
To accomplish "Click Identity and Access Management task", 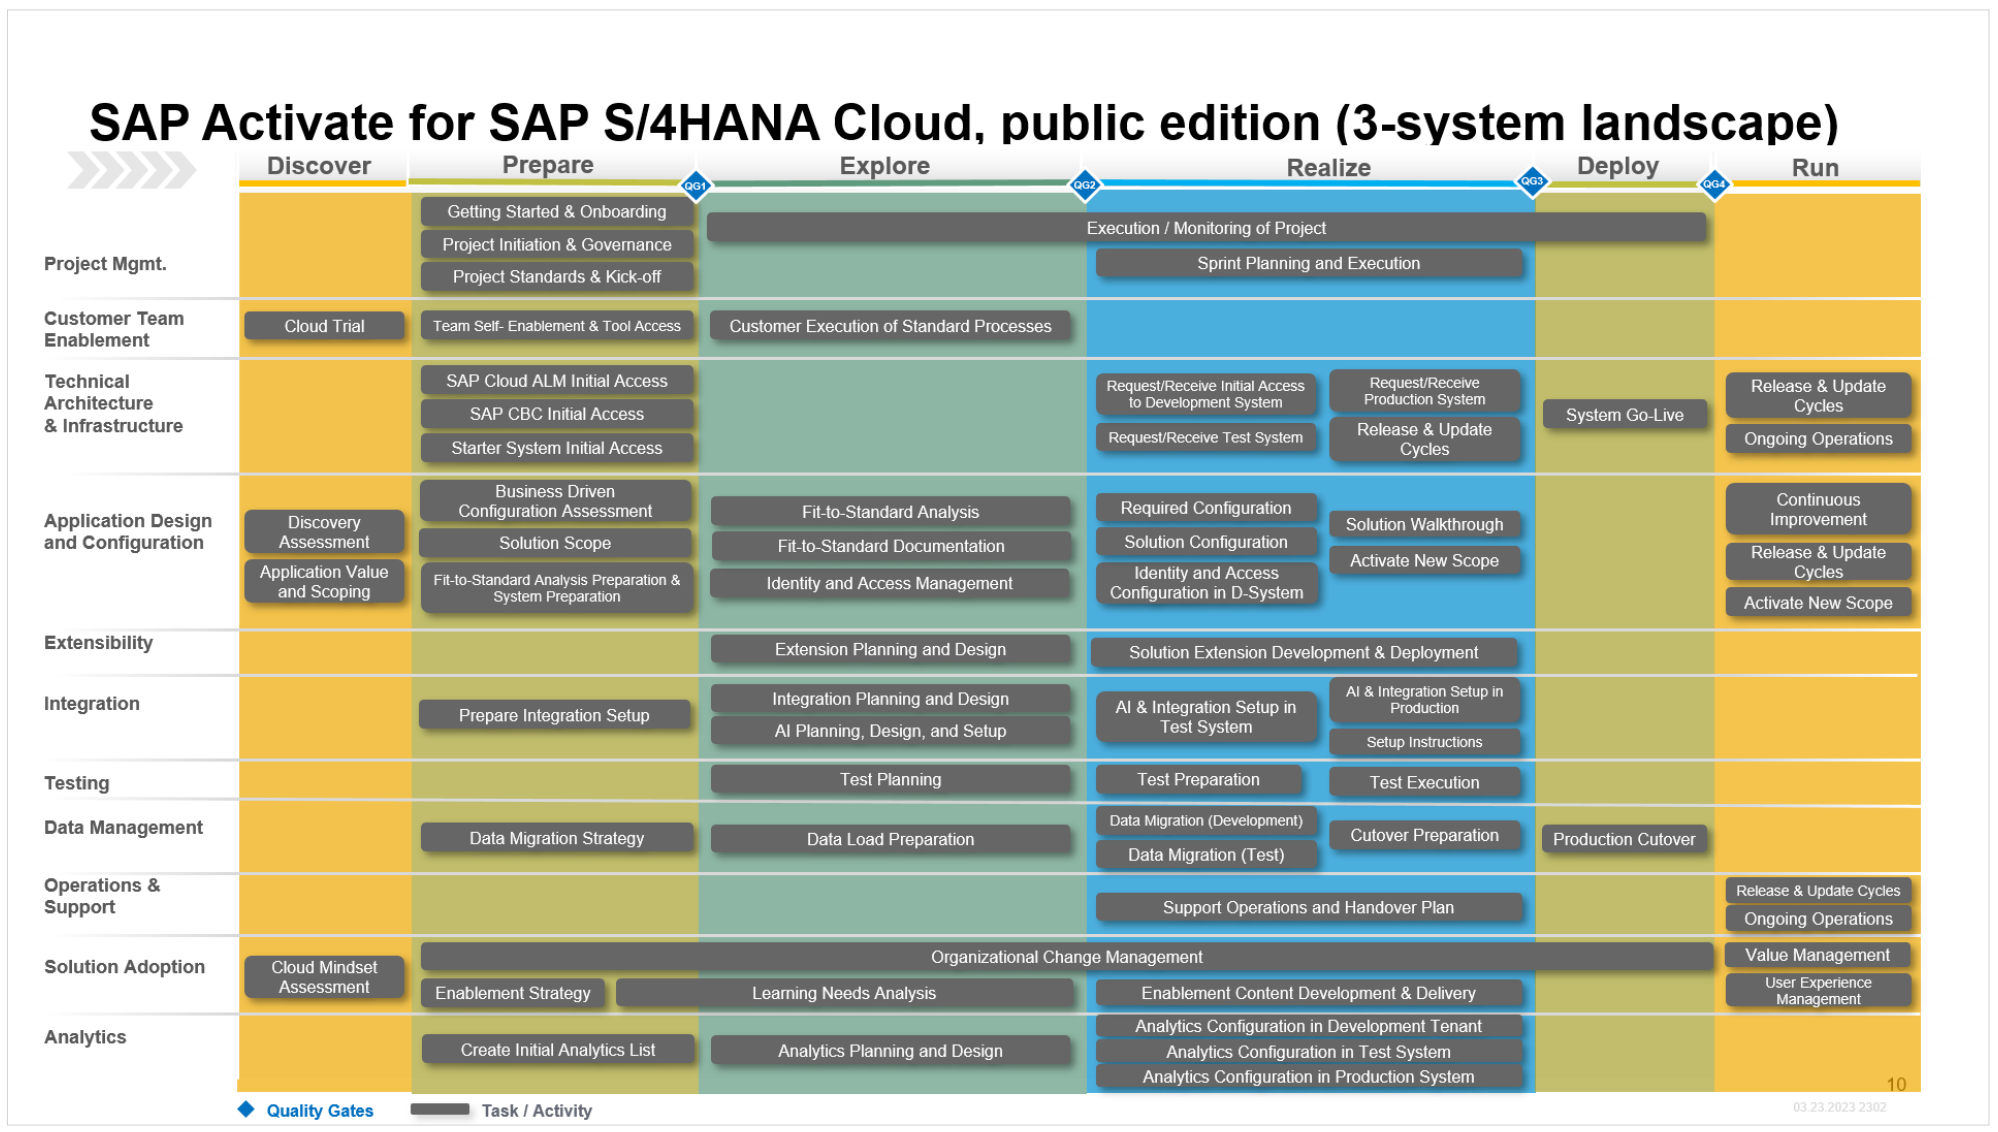I will tap(890, 583).
